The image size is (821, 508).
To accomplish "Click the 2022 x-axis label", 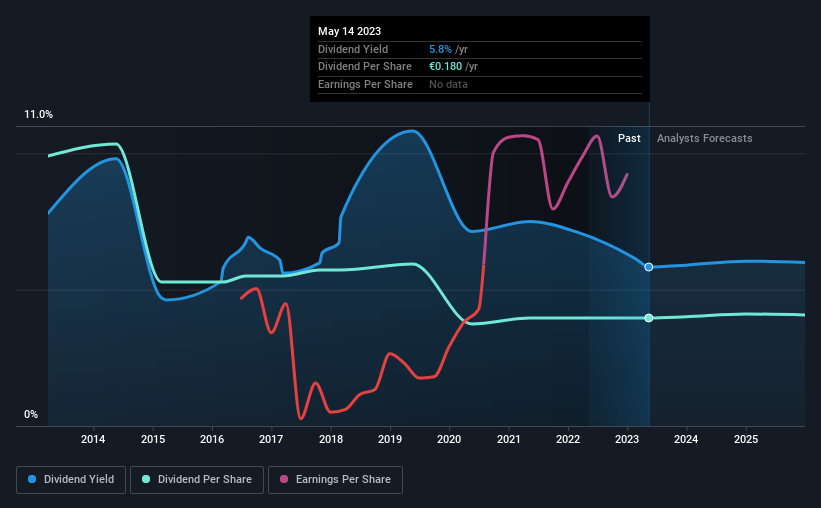I will (568, 439).
